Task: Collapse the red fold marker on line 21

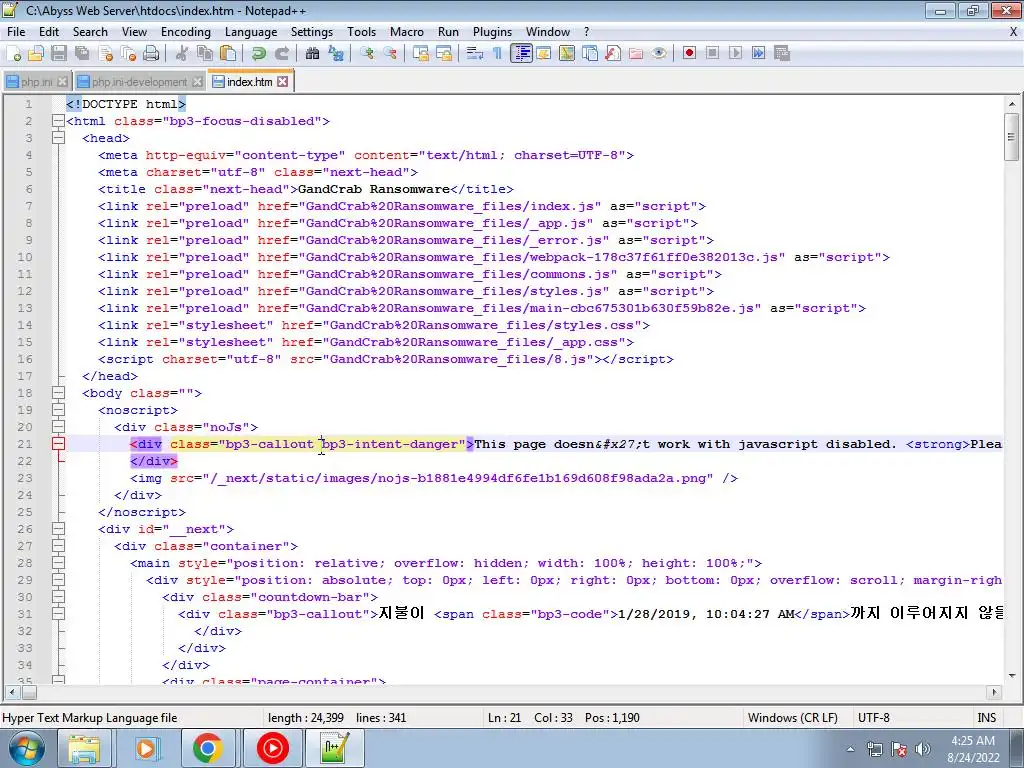Action: click(58, 444)
